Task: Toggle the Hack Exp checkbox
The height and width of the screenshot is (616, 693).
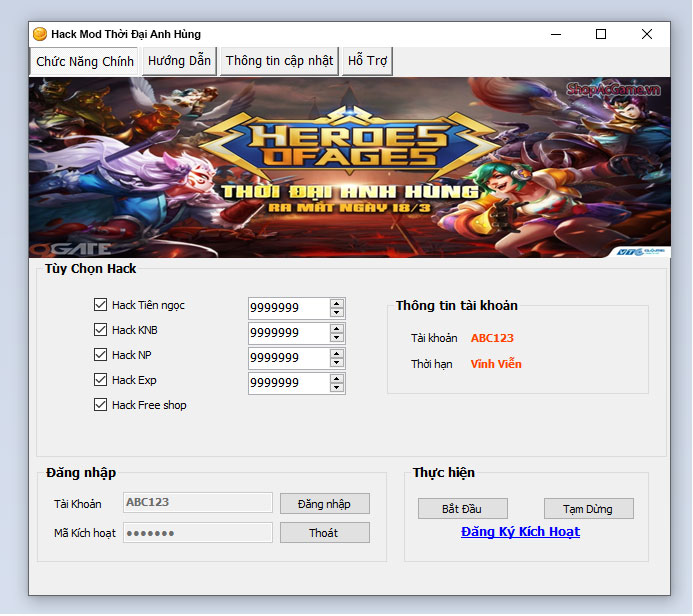Action: tap(100, 380)
